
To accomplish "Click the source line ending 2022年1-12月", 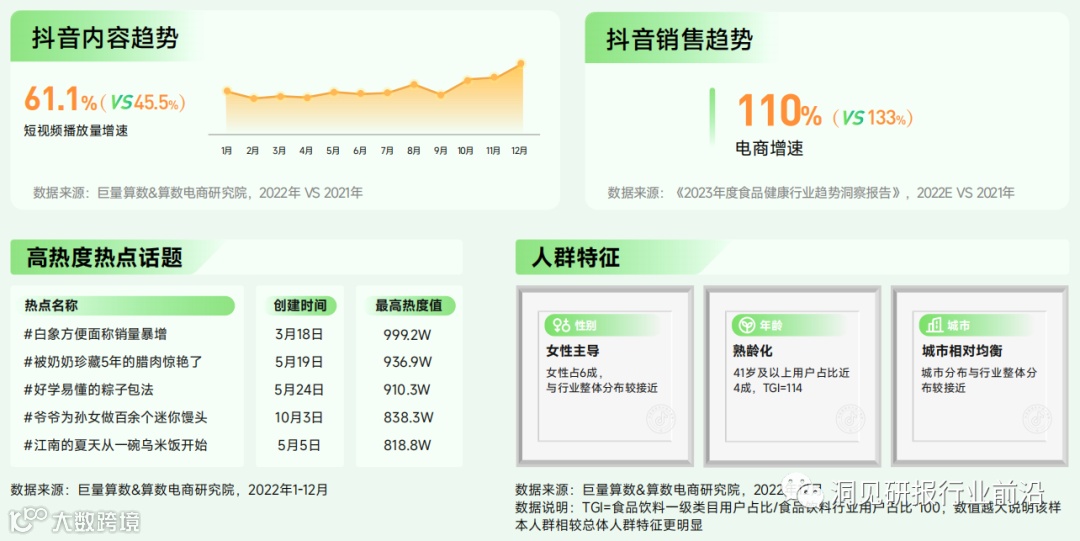I will (169, 490).
